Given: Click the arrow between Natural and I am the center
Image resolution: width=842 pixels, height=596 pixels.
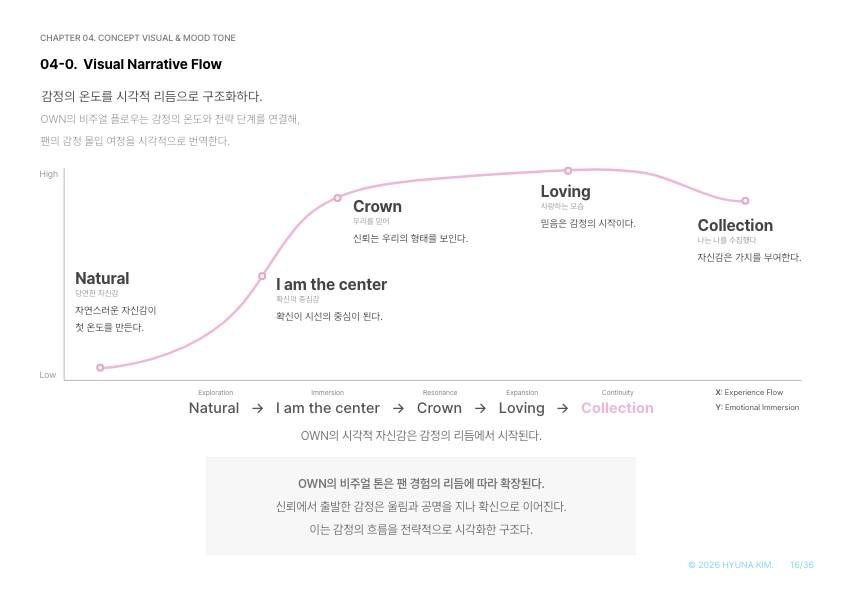Looking at the screenshot, I should [258, 409].
